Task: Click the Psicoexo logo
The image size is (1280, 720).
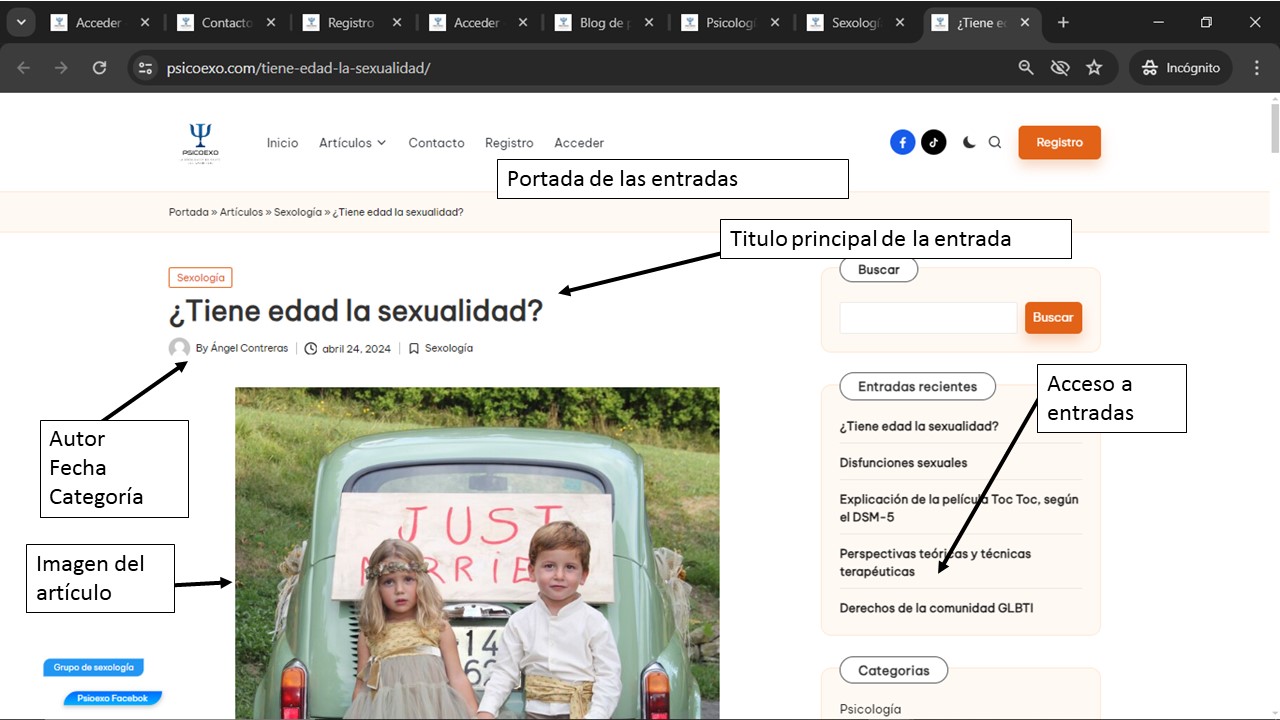Action: point(200,142)
